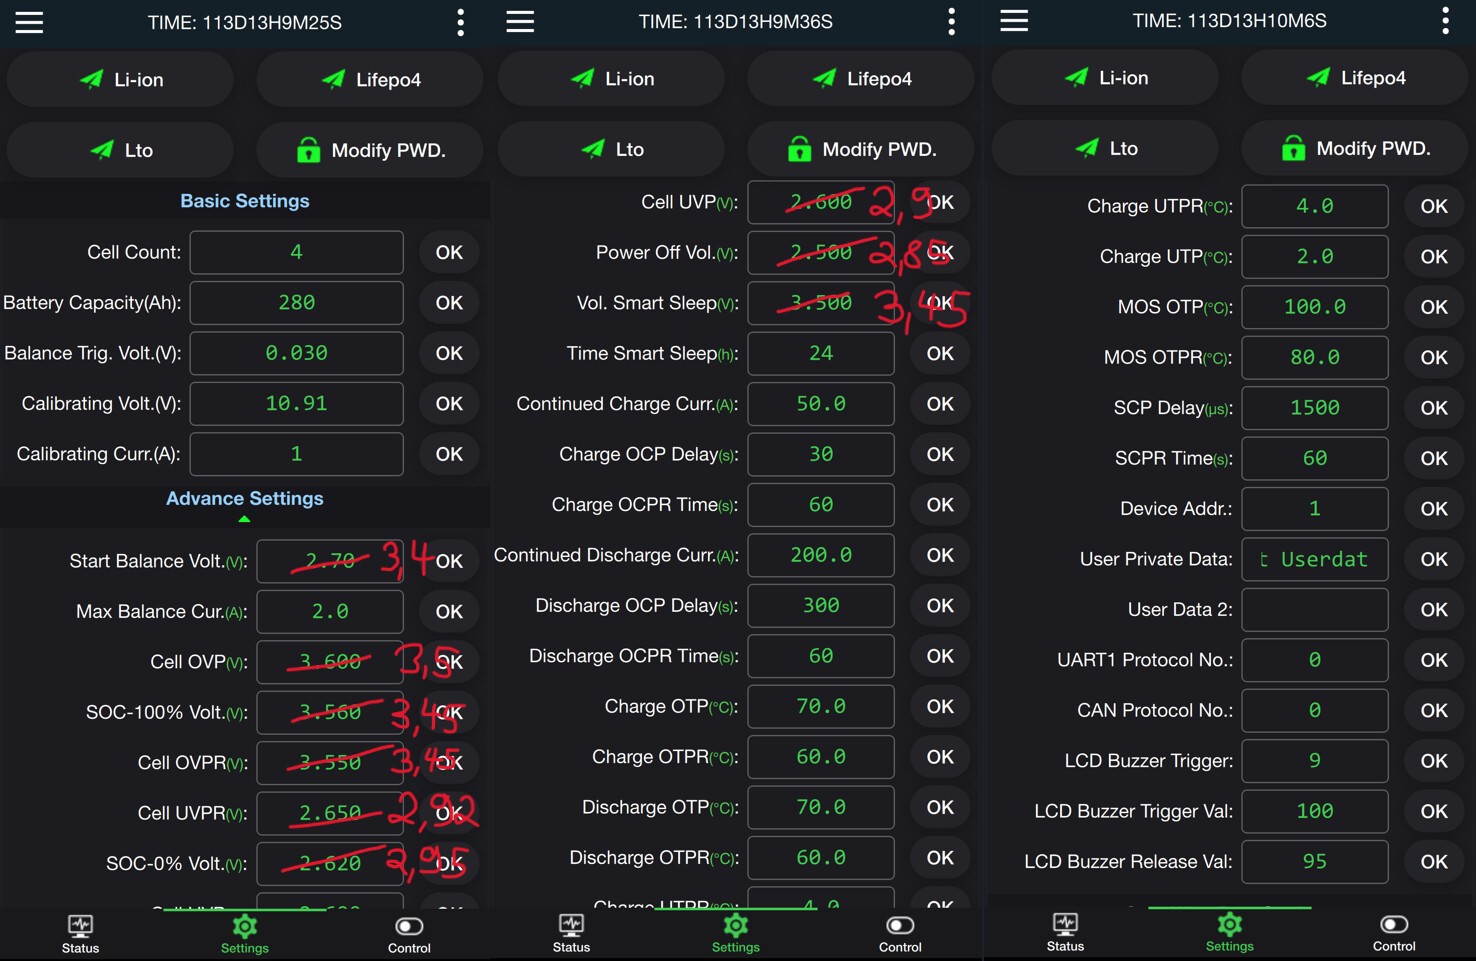This screenshot has height=961, width=1476.
Task: Go to Settings tab in middle screen
Action: pyautogui.click(x=735, y=934)
